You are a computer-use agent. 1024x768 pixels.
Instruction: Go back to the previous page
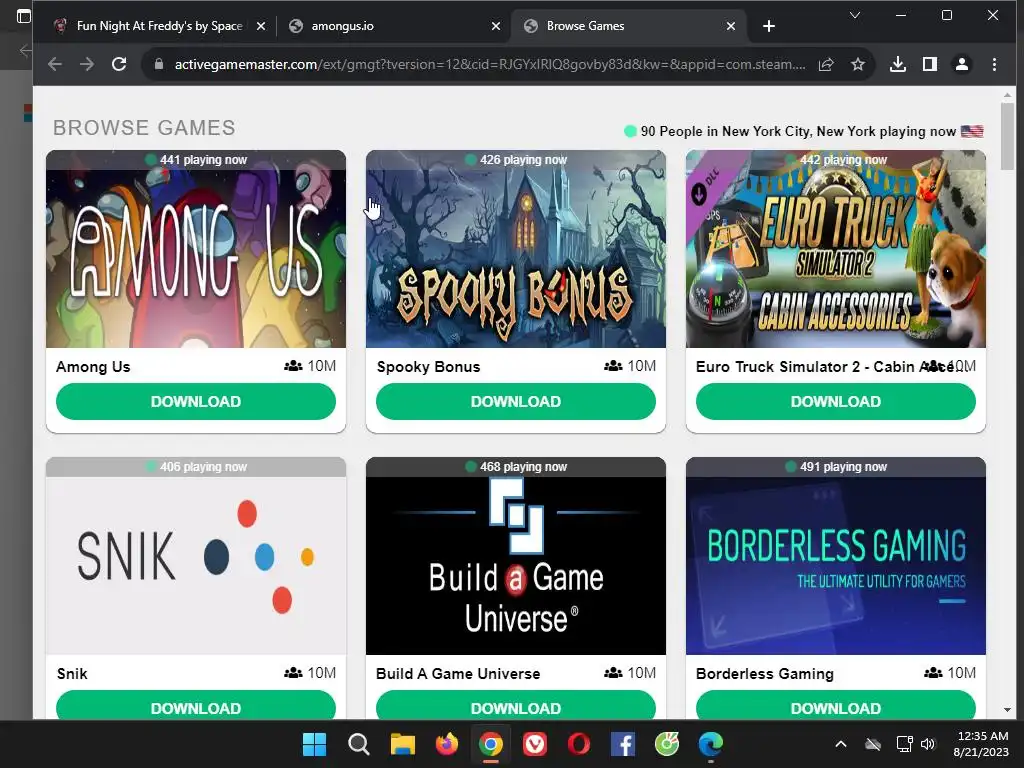(55, 64)
